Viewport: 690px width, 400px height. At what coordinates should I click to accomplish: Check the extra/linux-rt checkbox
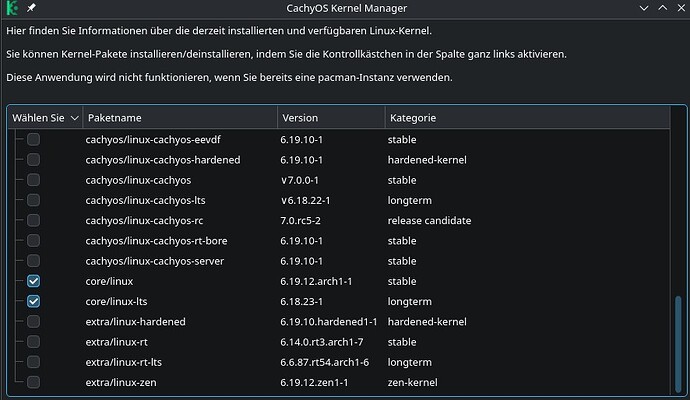tap(33, 342)
